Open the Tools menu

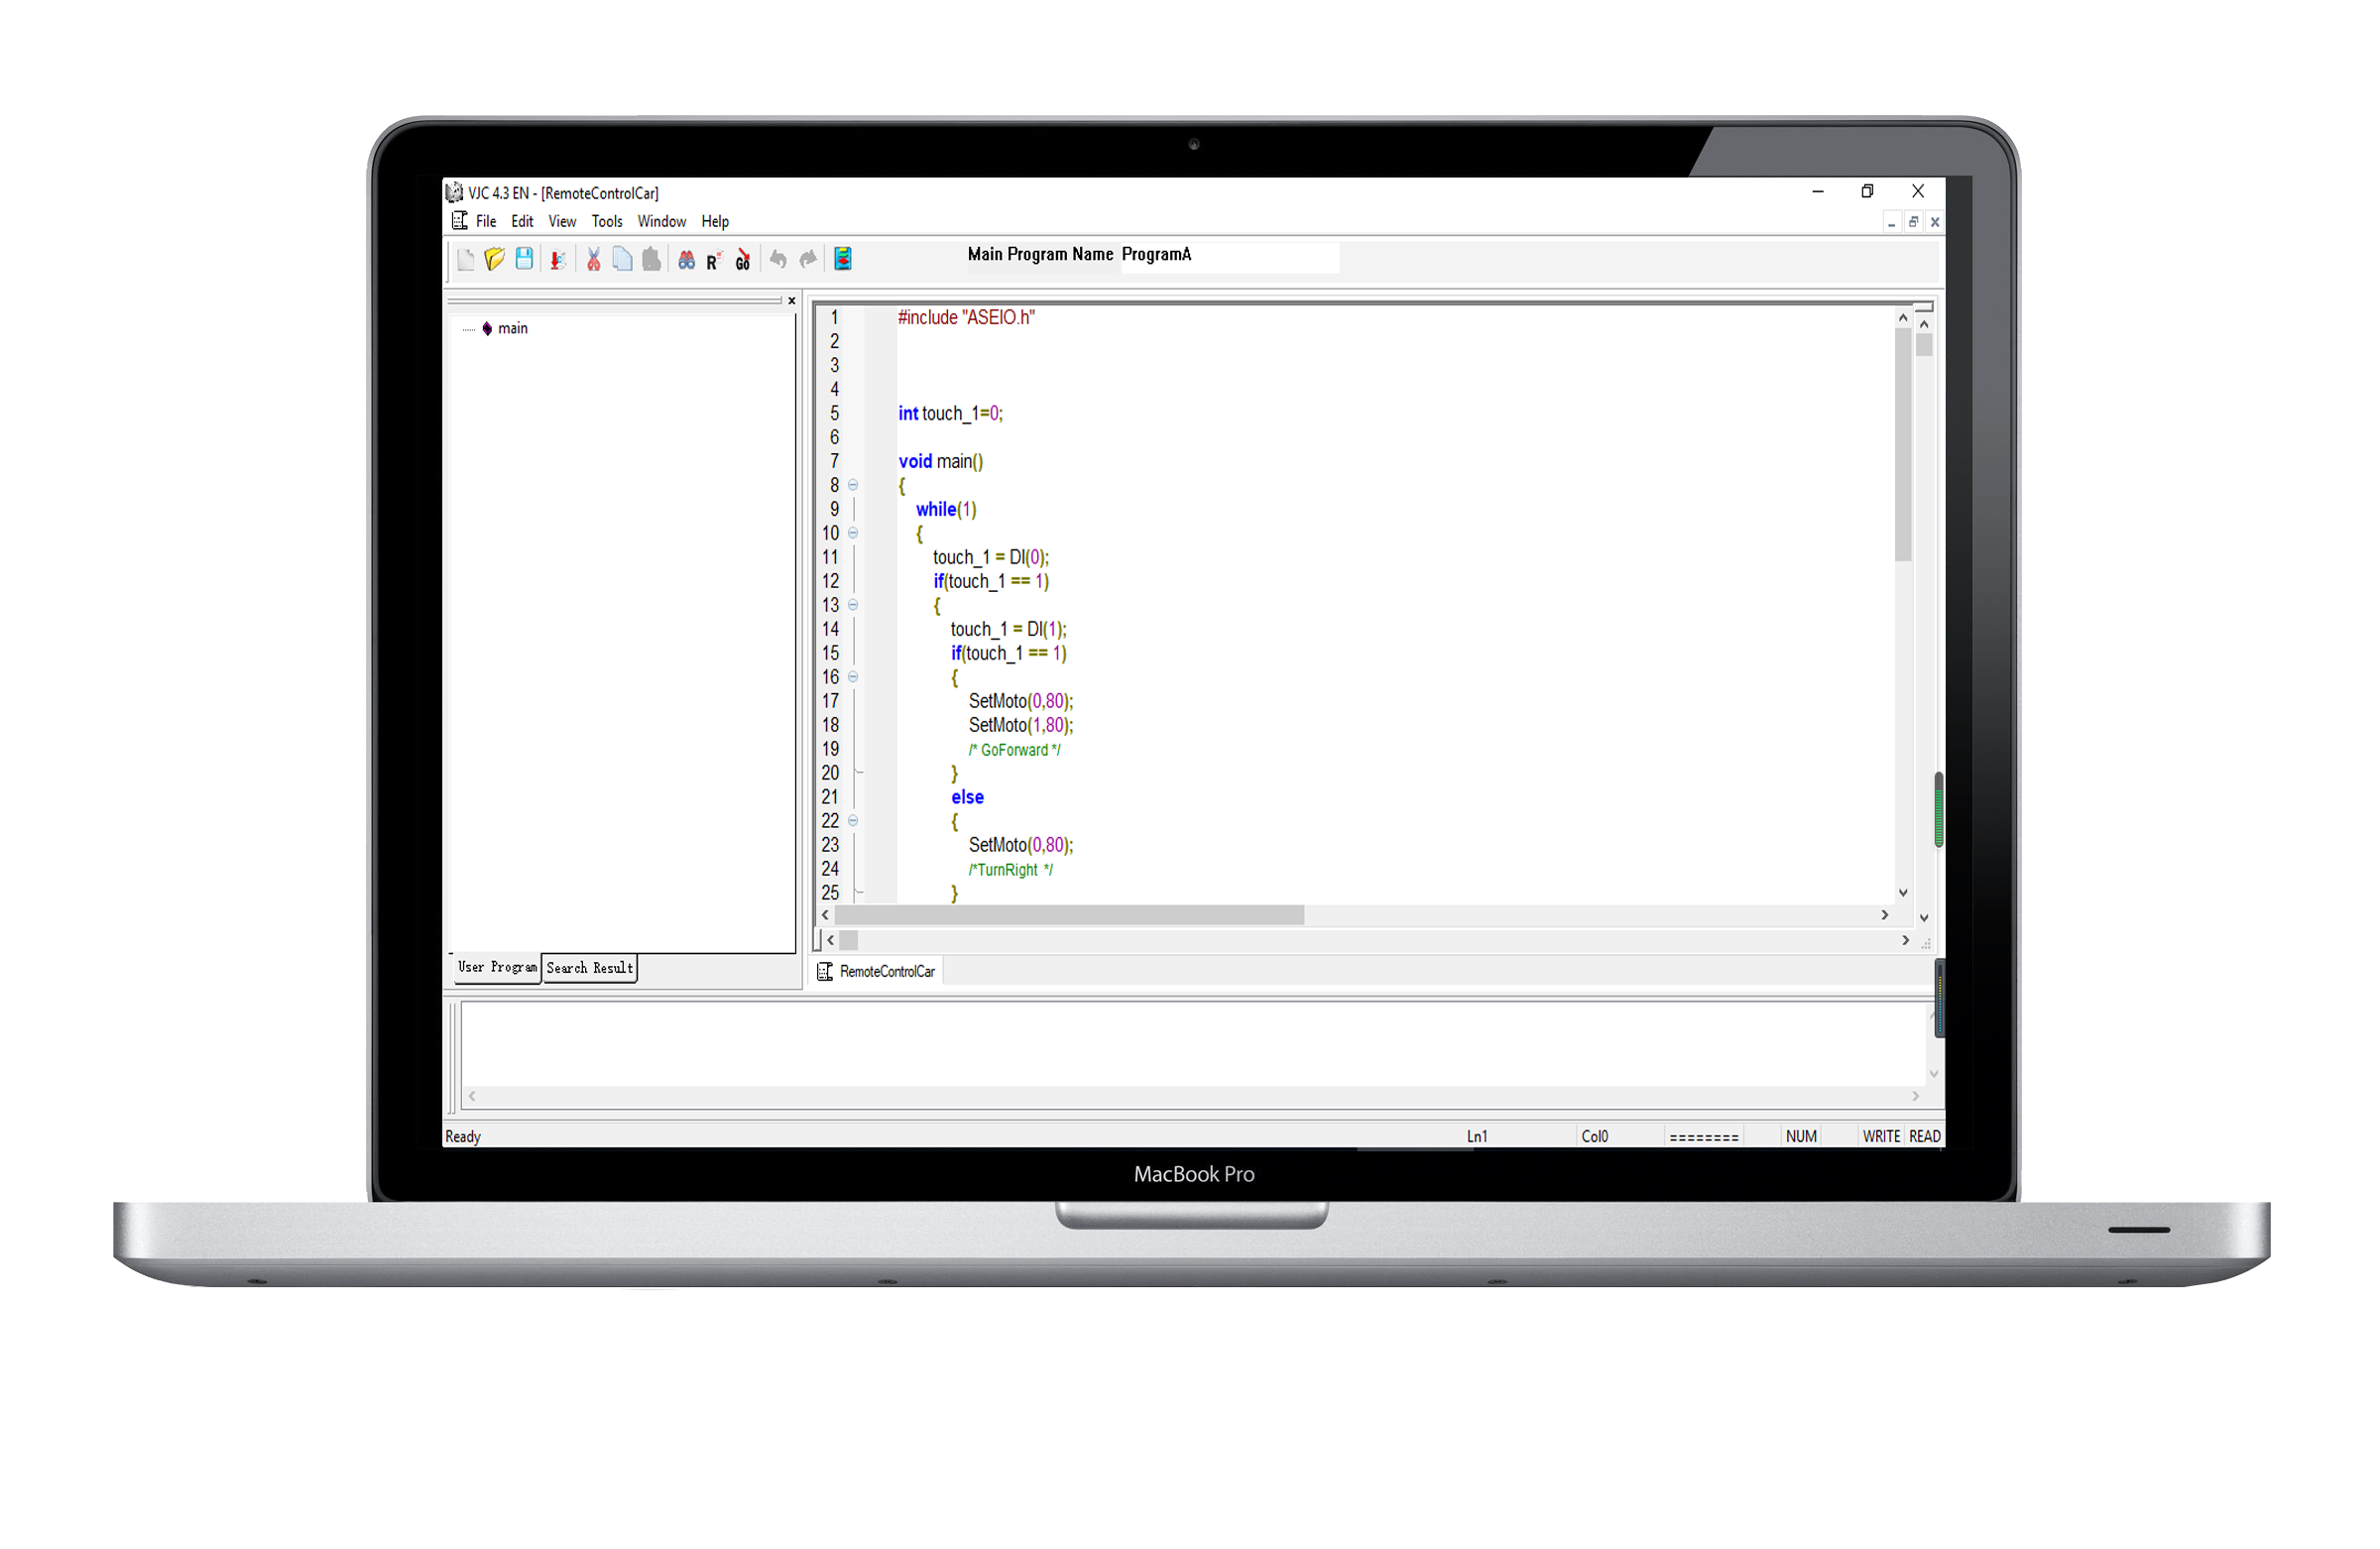(606, 222)
